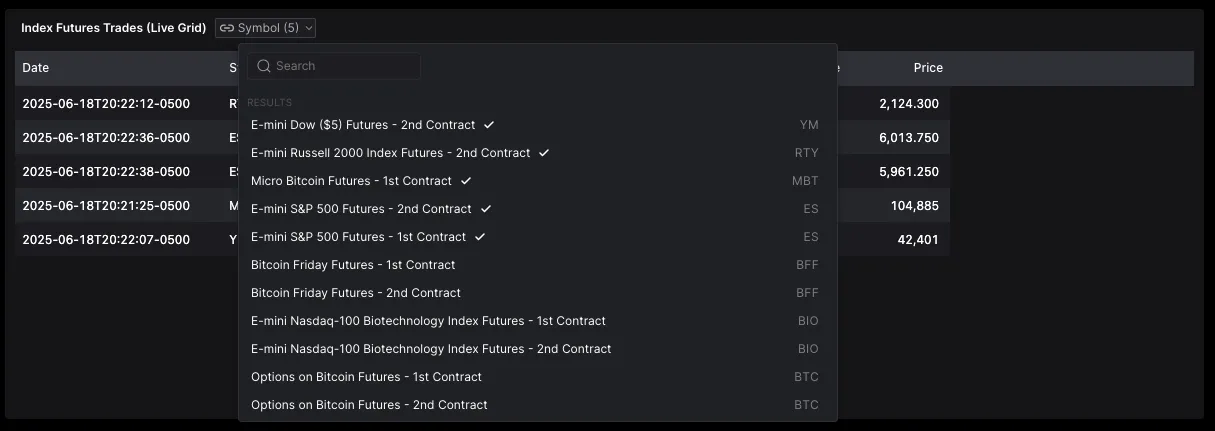The width and height of the screenshot is (1215, 431).
Task: Click checkmark next to E-mini Dow Futures
Action: (489, 125)
